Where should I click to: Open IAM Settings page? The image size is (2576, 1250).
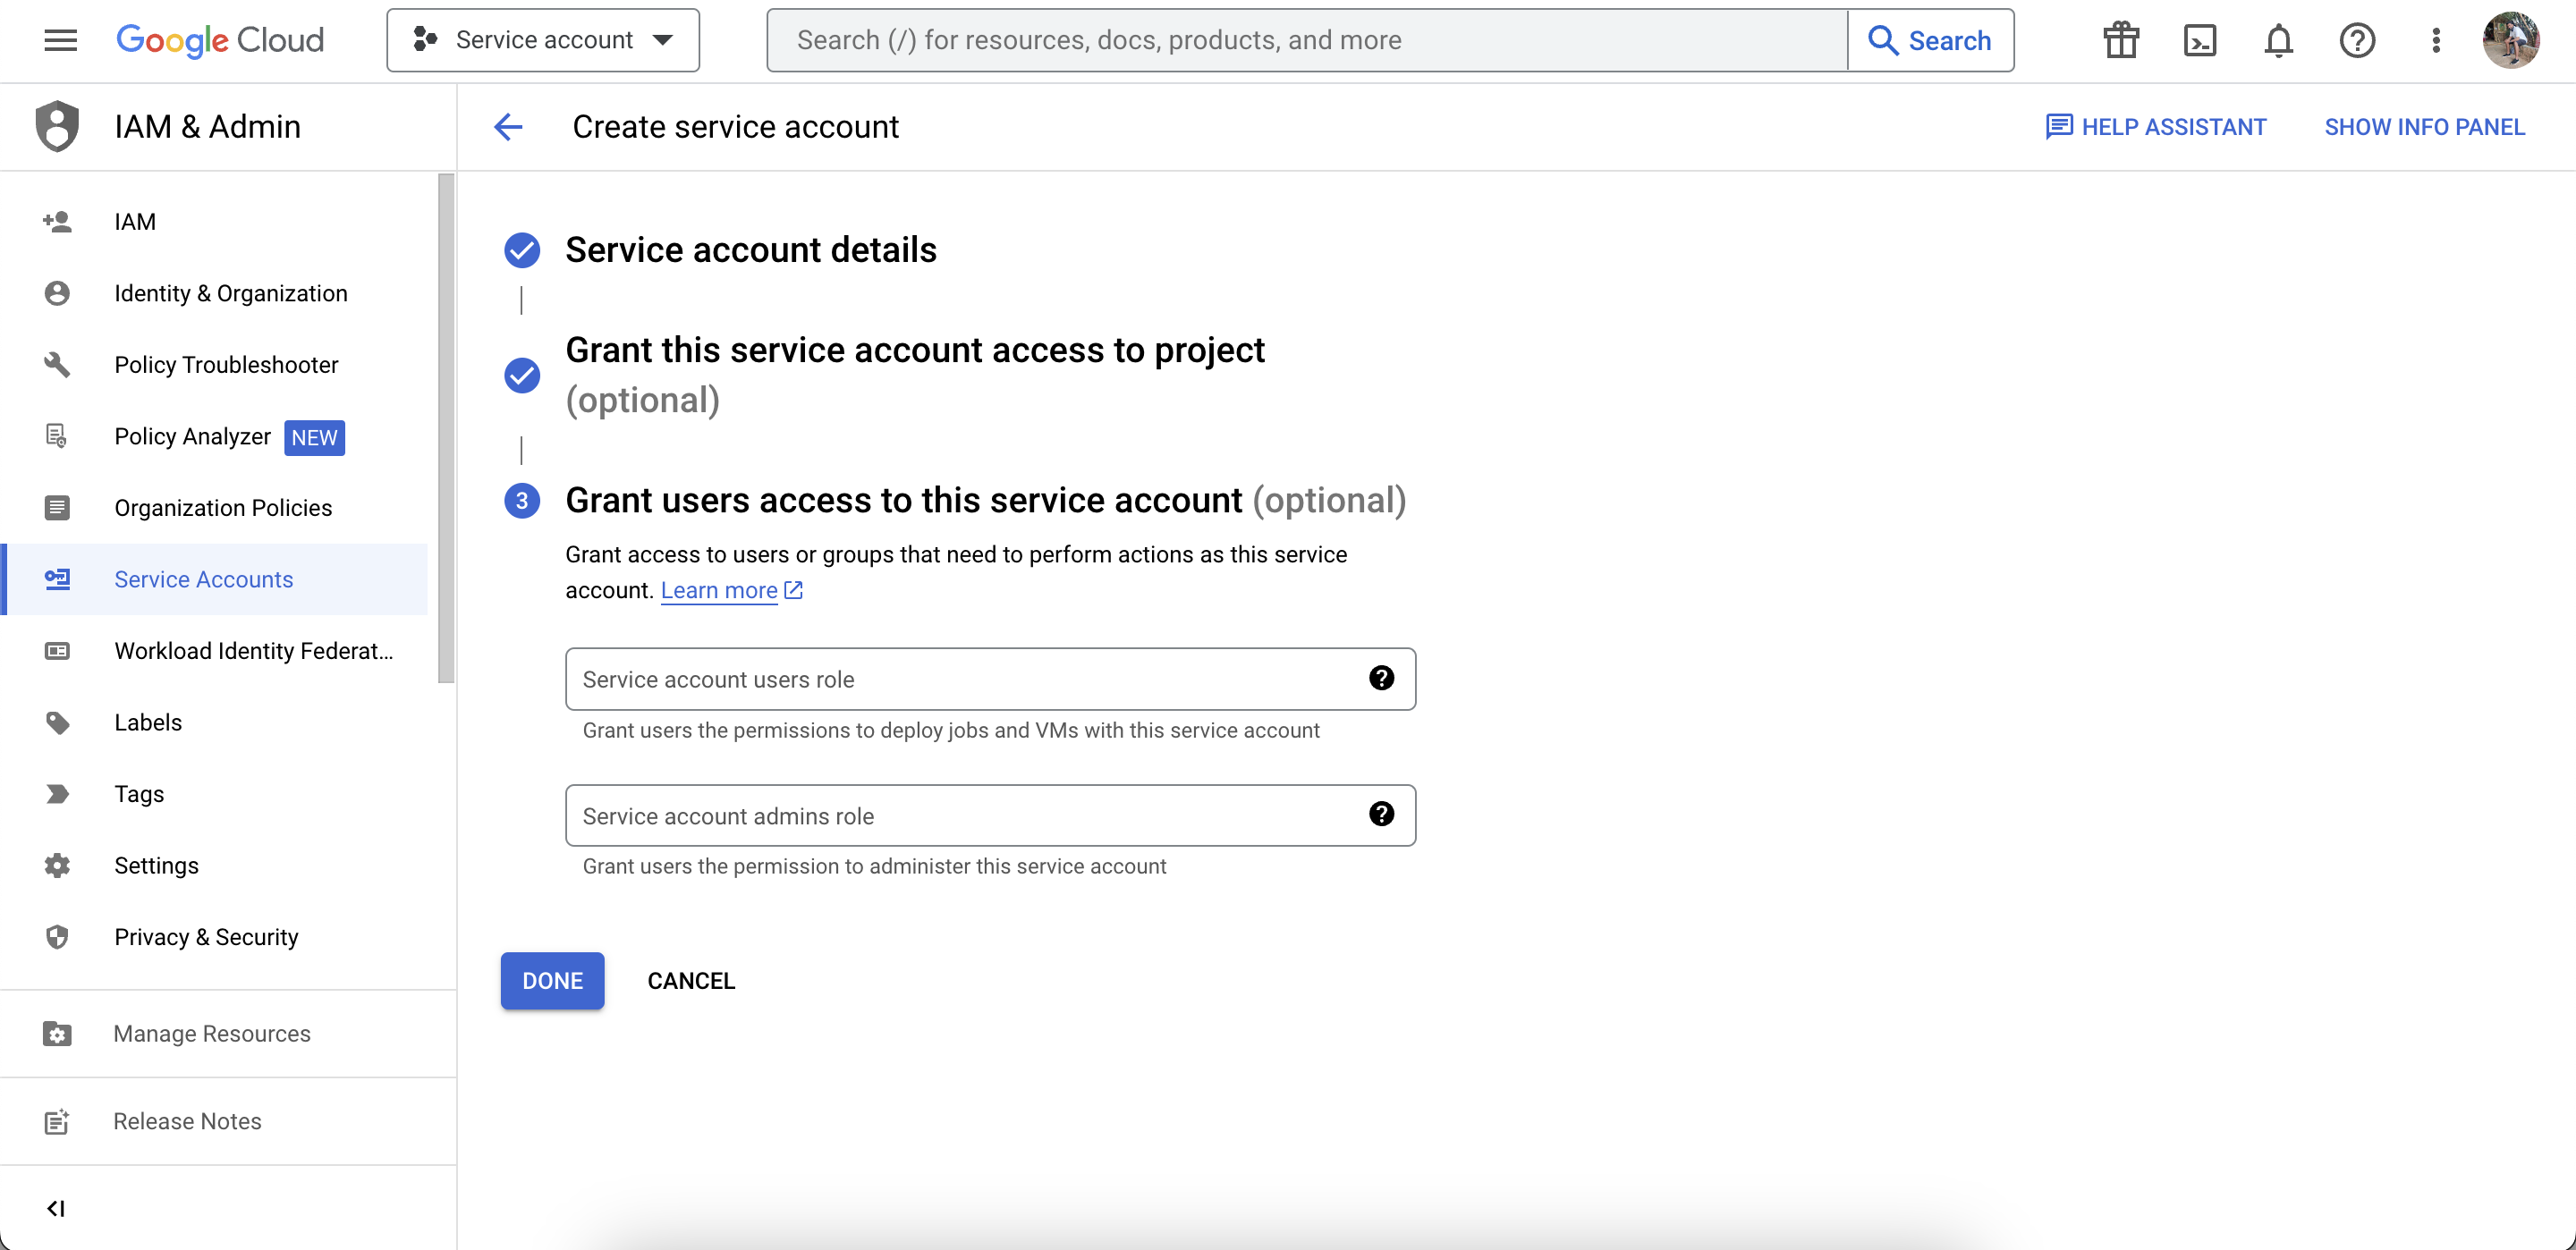(x=214, y=865)
